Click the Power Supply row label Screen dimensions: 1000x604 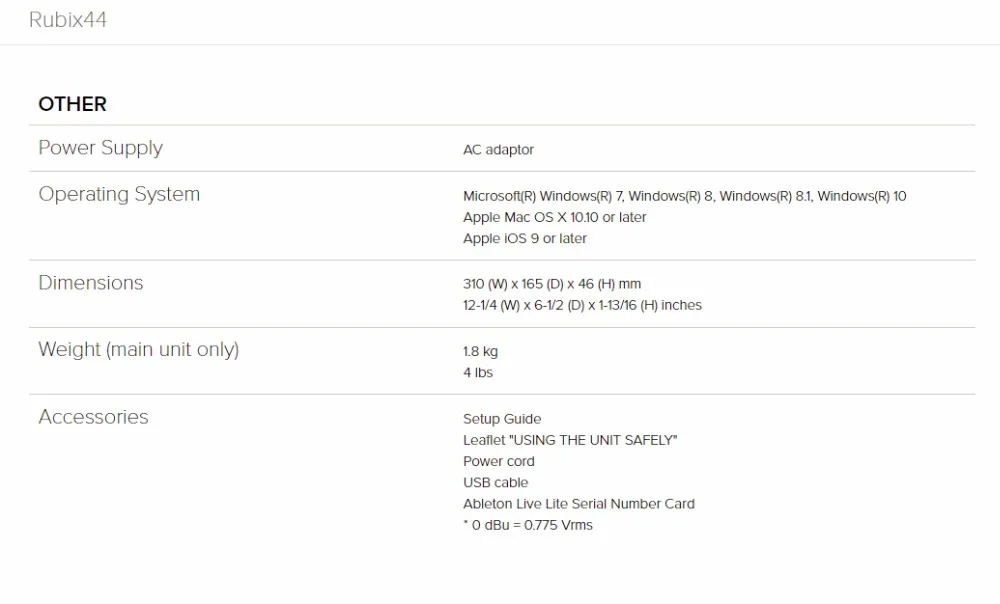pos(100,148)
